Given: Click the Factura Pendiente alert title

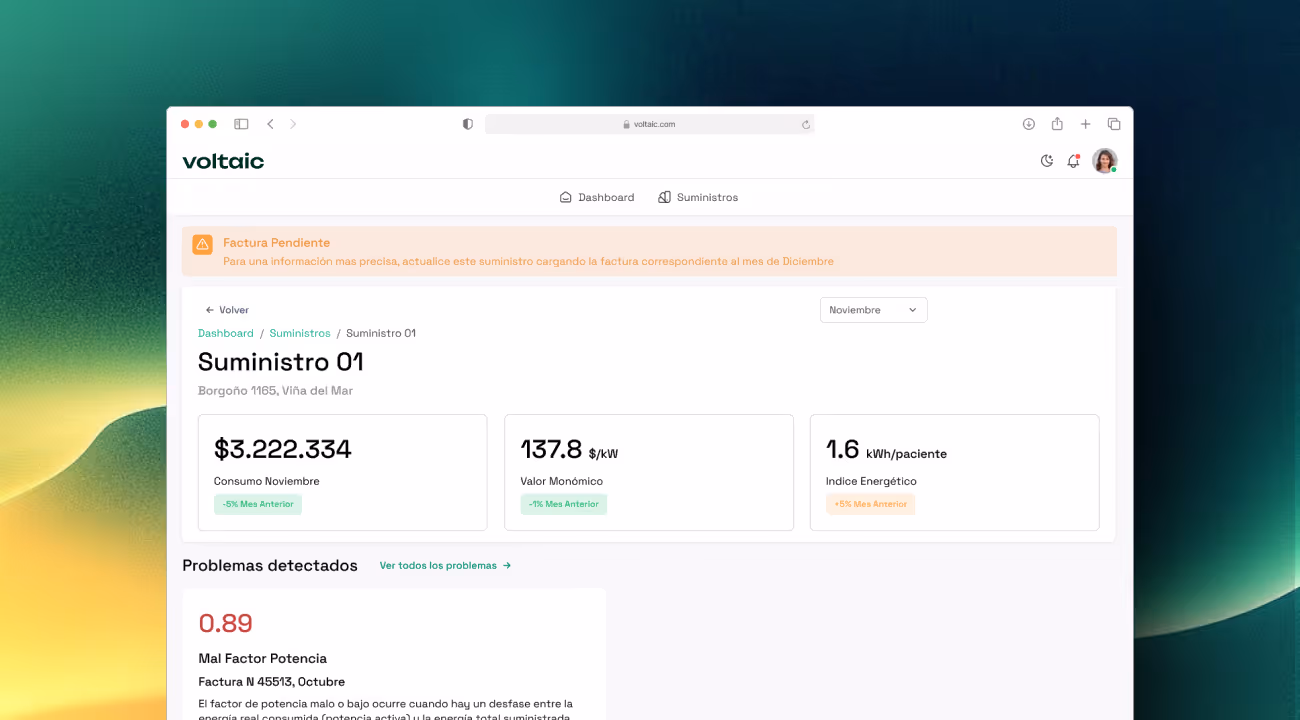Looking at the screenshot, I should pos(276,243).
